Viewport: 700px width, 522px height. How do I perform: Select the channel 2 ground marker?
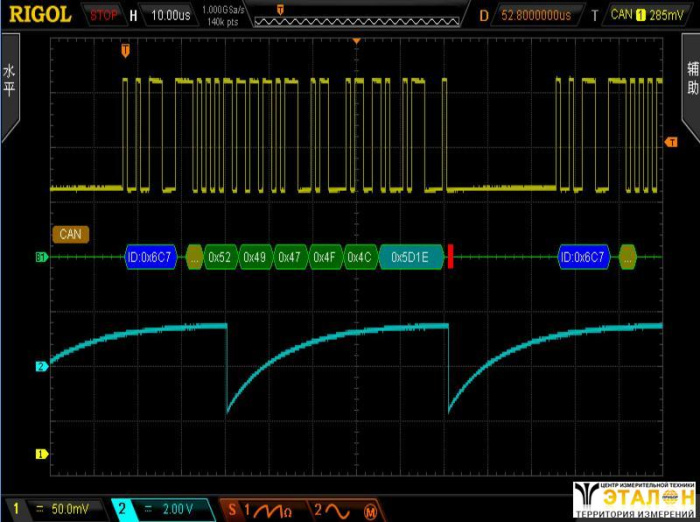pos(42,366)
